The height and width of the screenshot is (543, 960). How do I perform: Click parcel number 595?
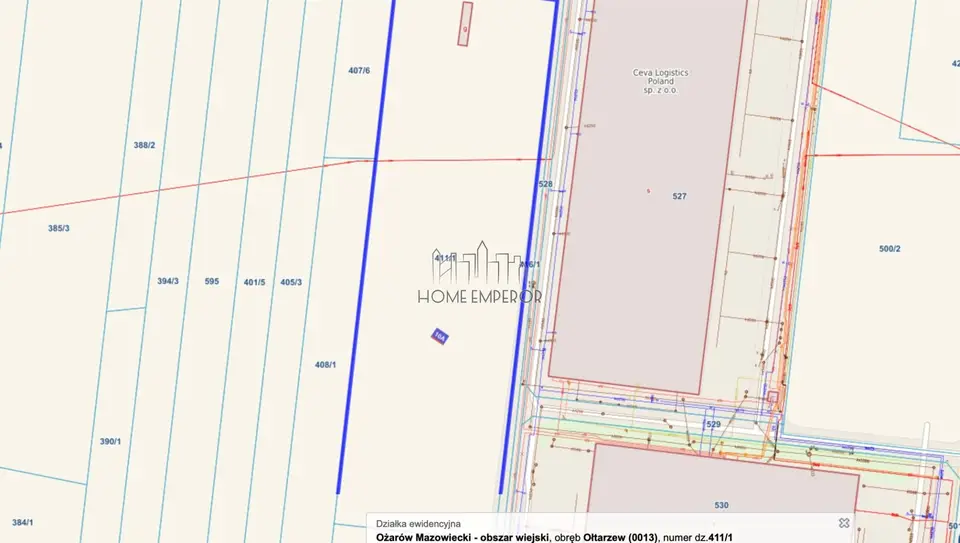[212, 281]
